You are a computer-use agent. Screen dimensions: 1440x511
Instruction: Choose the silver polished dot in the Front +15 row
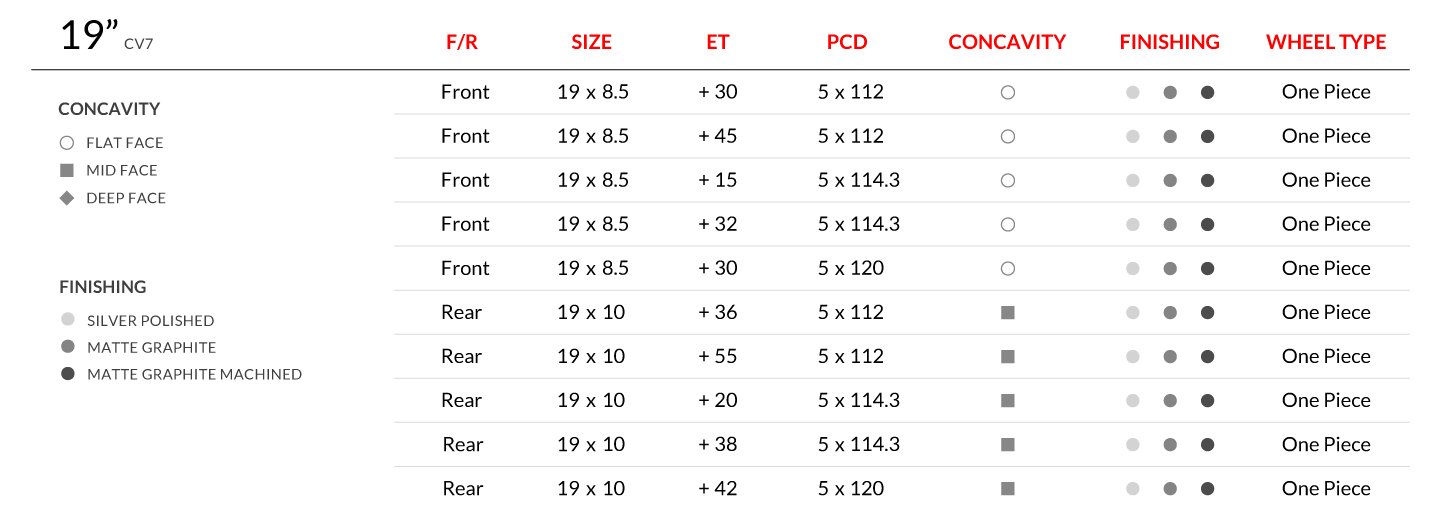tap(1132, 180)
